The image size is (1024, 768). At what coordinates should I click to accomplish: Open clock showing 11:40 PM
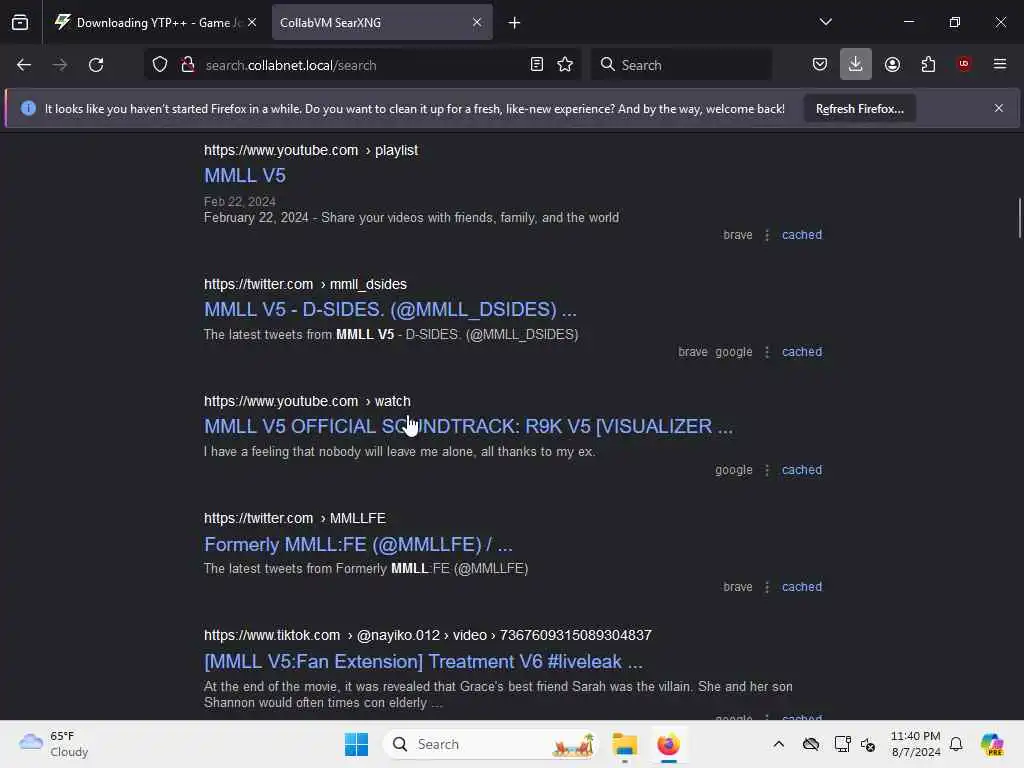coord(916,744)
